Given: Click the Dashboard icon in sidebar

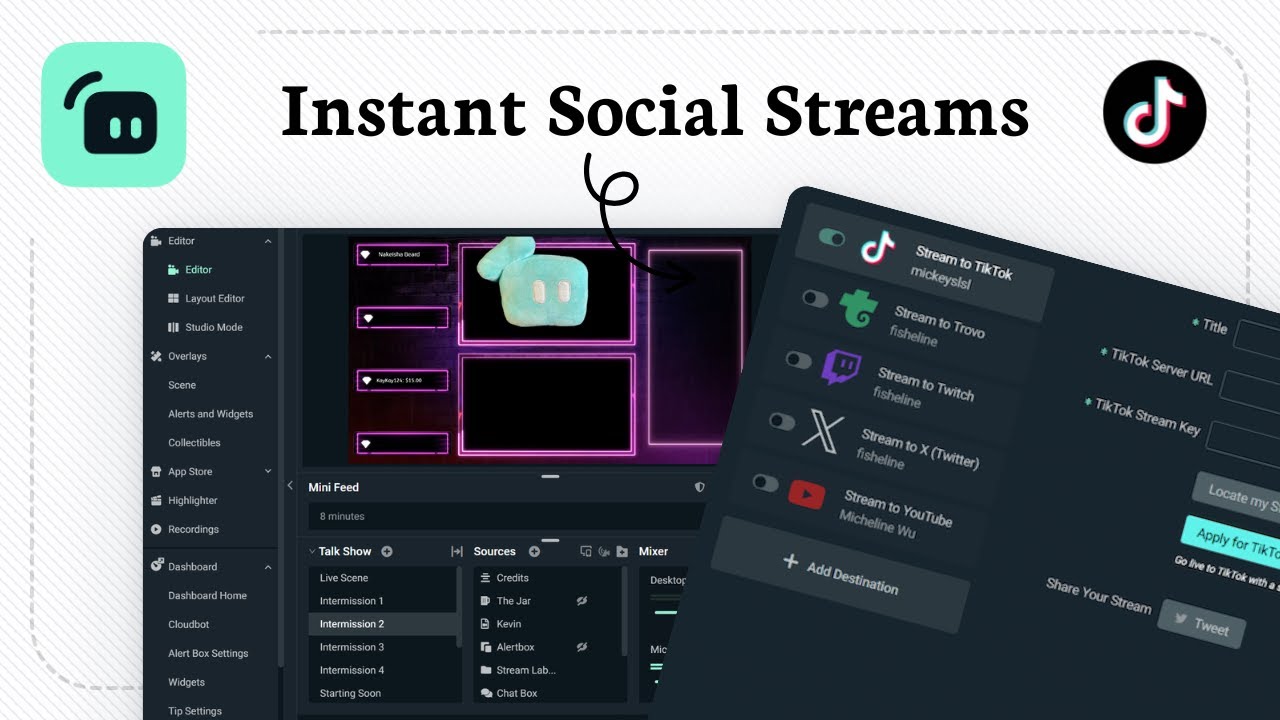Looking at the screenshot, I should coord(156,566).
